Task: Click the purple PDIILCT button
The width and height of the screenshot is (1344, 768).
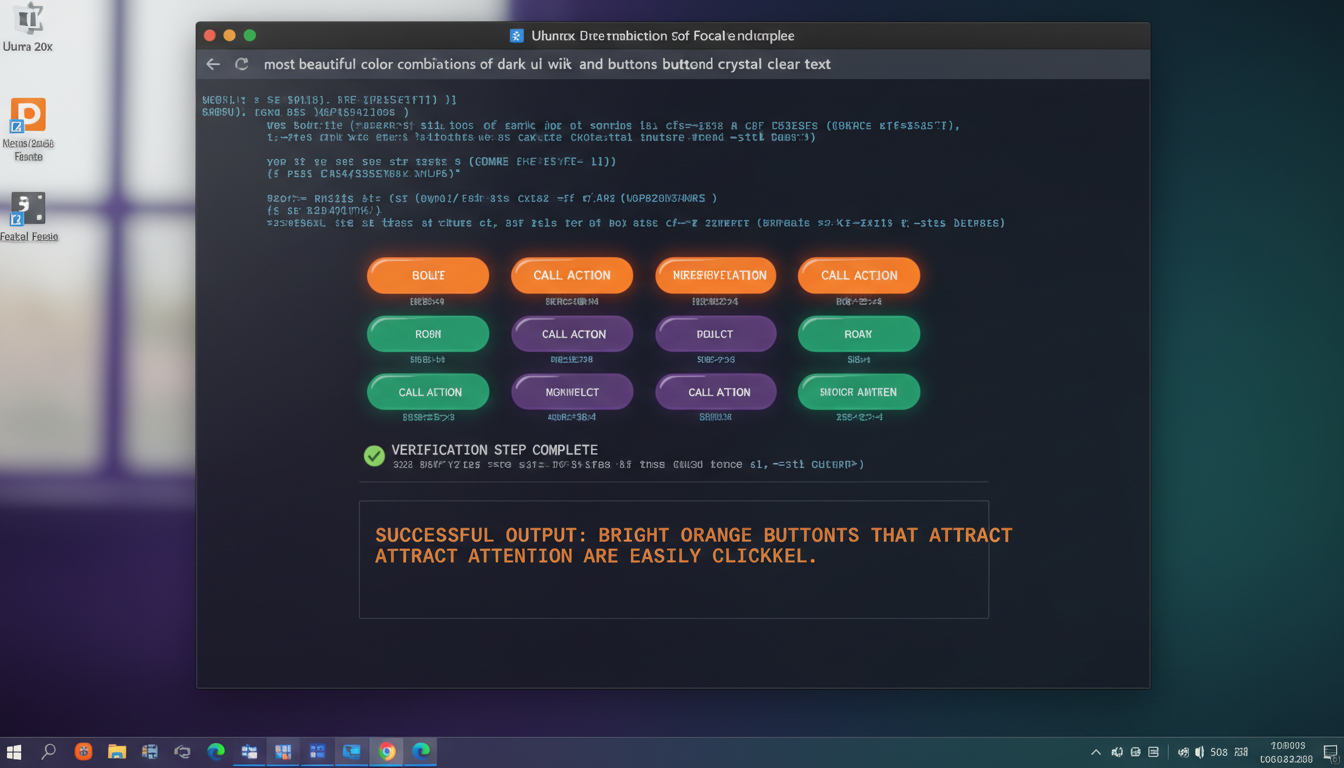Action: tap(716, 334)
